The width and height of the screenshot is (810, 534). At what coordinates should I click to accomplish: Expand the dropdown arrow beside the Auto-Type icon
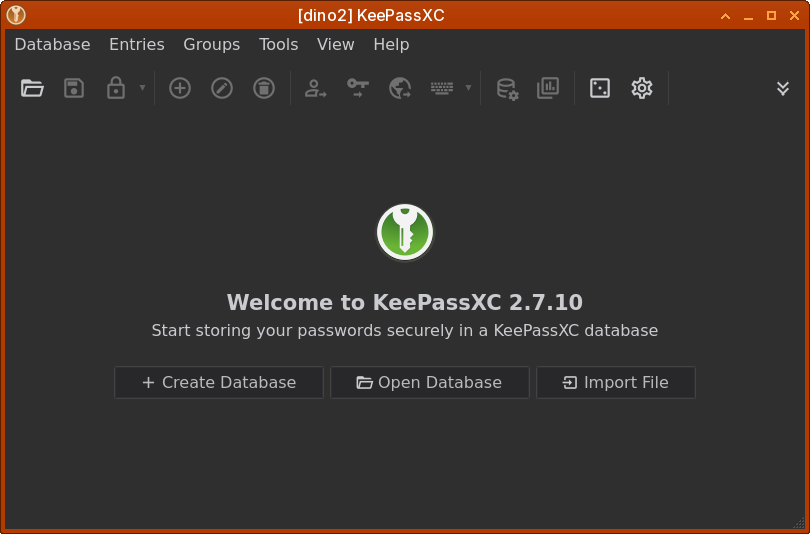468,88
